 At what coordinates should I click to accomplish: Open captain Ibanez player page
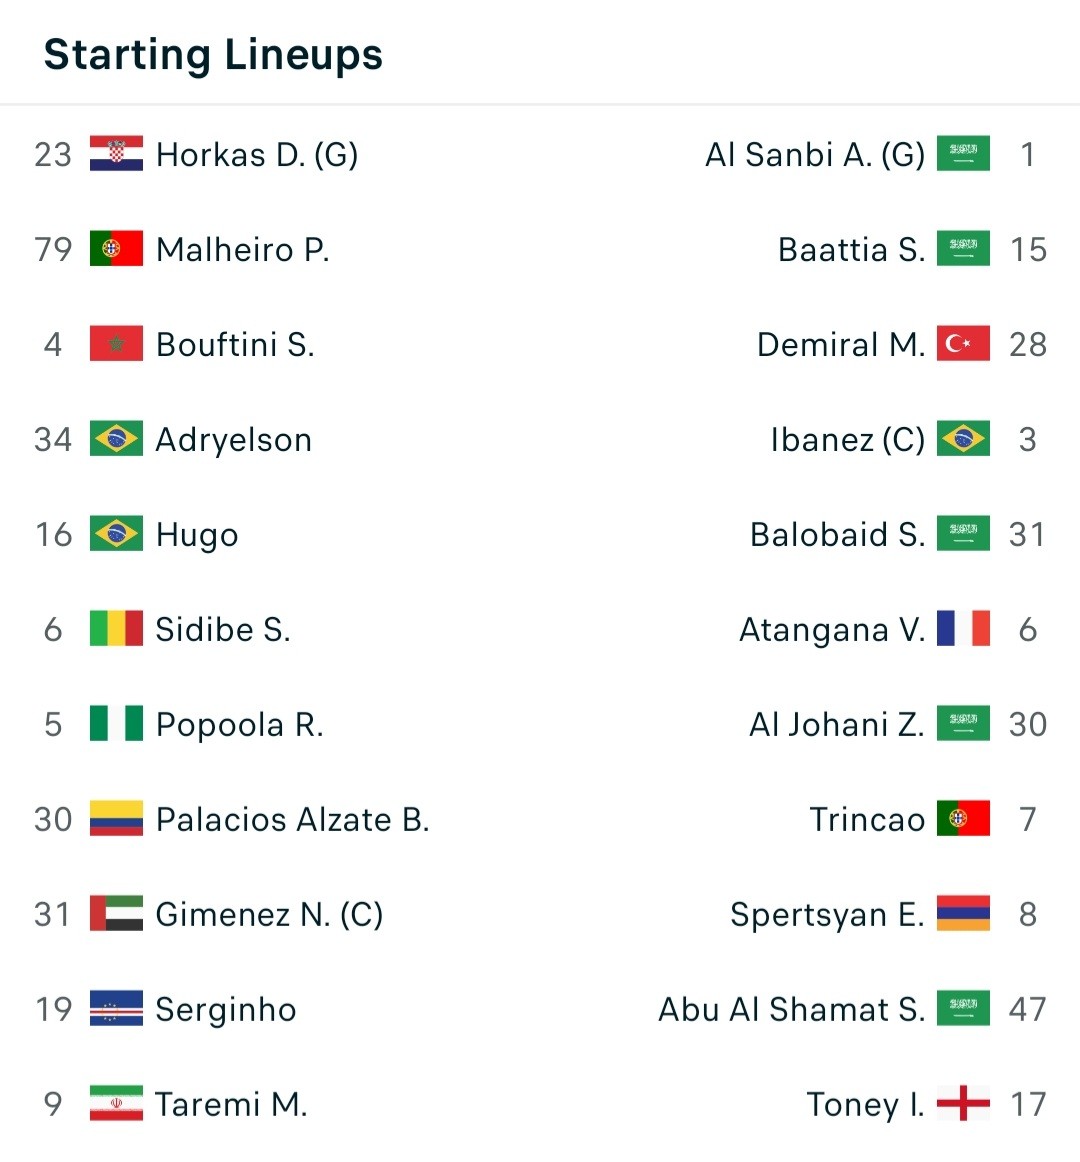pos(847,439)
